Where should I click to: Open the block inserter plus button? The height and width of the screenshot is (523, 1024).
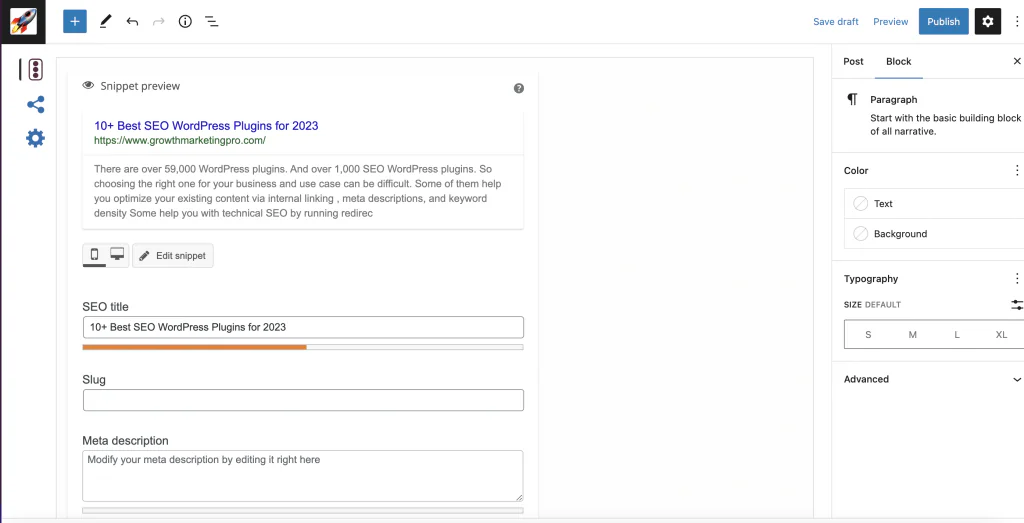pyautogui.click(x=75, y=22)
